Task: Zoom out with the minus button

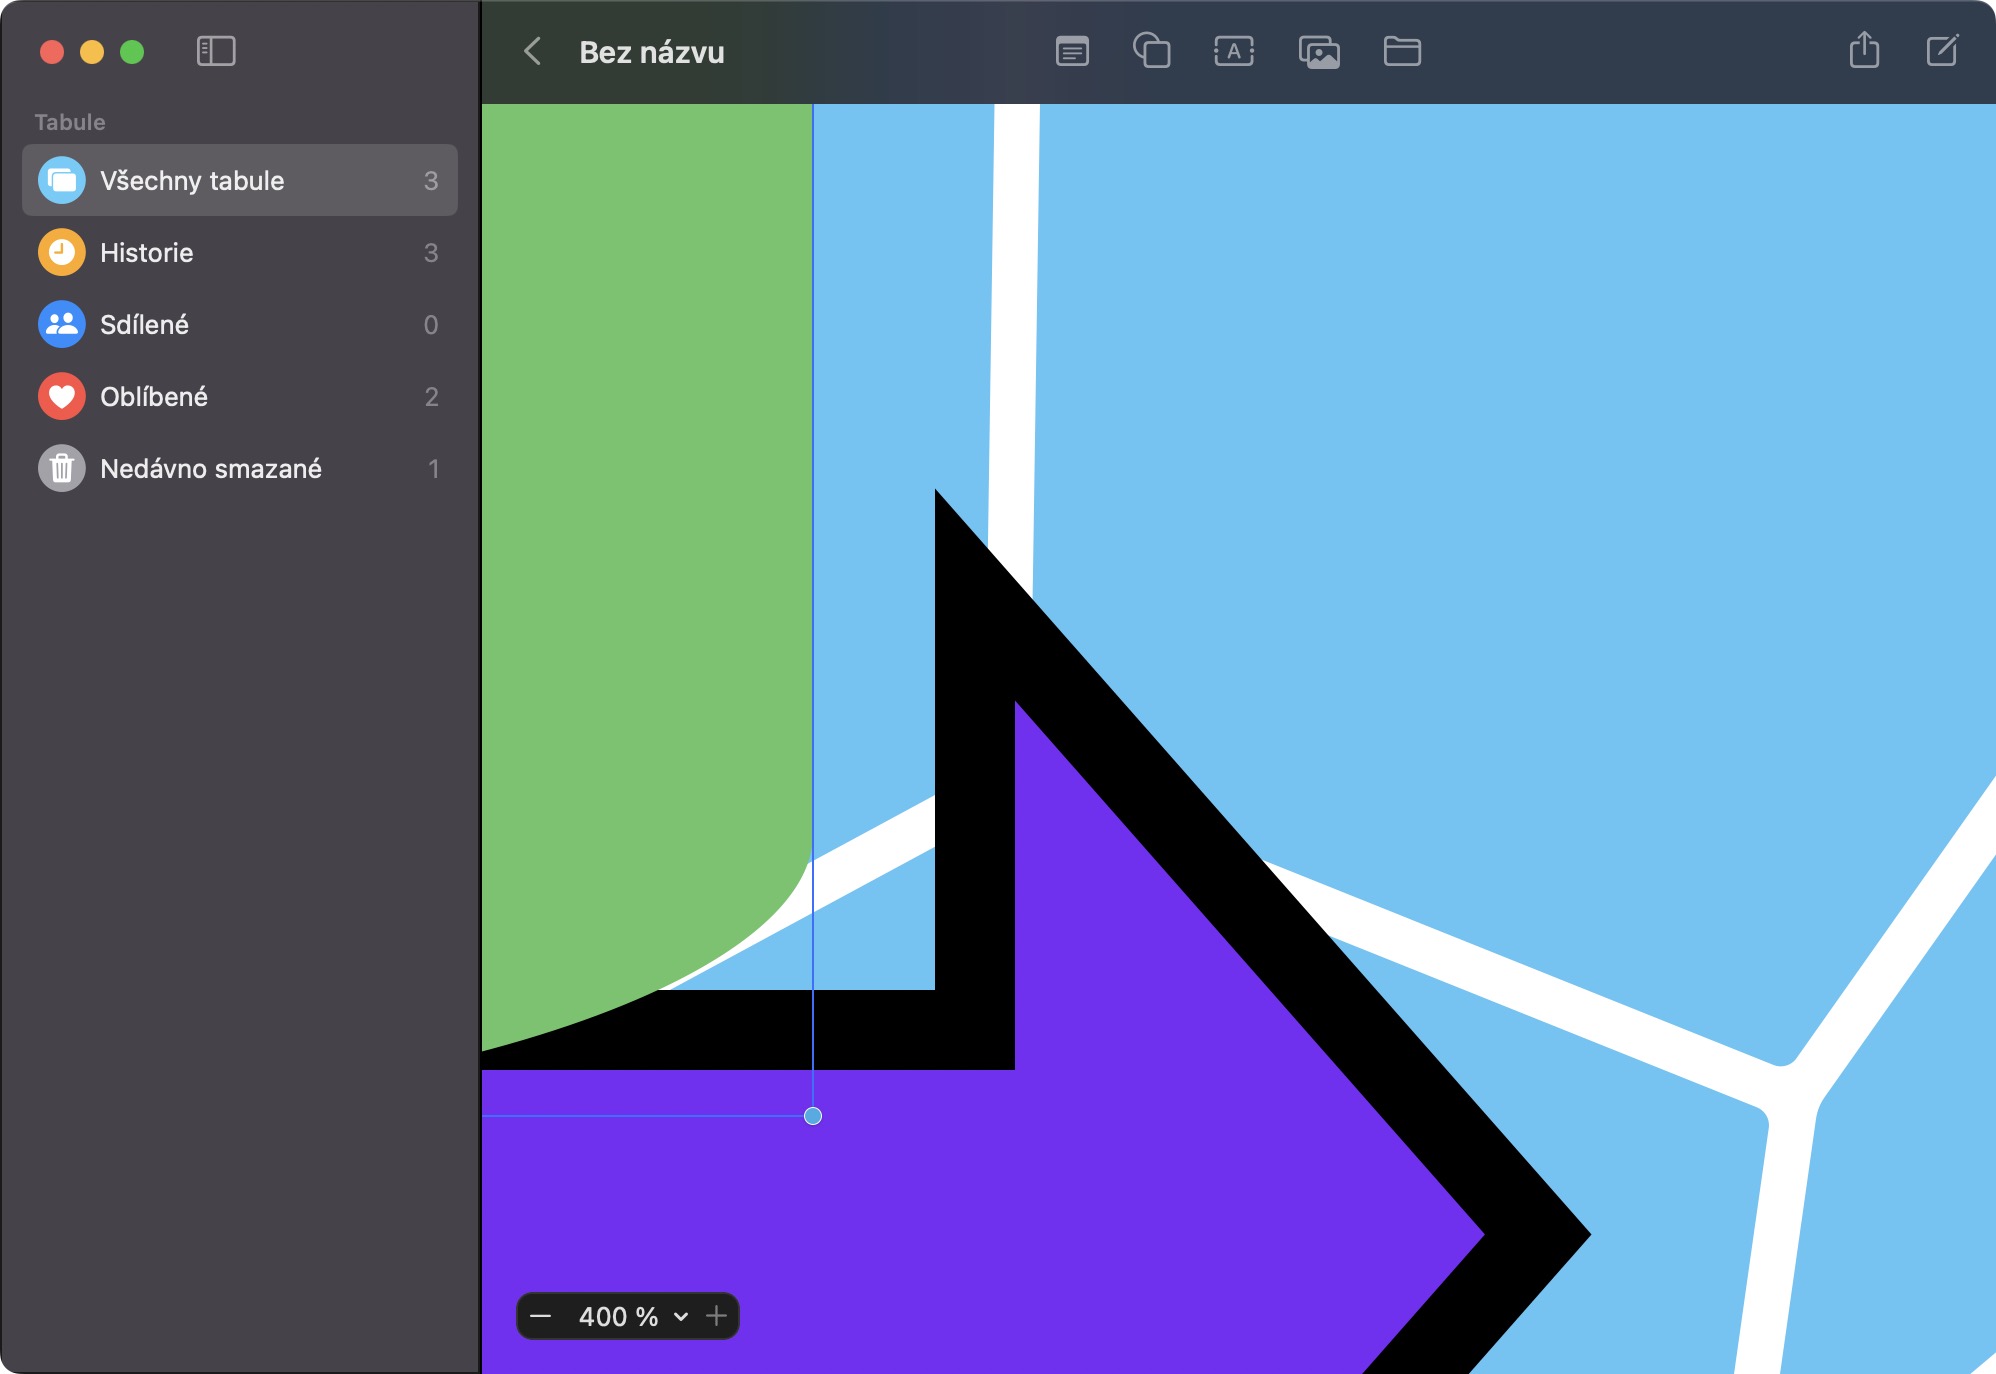Action: tap(541, 1316)
